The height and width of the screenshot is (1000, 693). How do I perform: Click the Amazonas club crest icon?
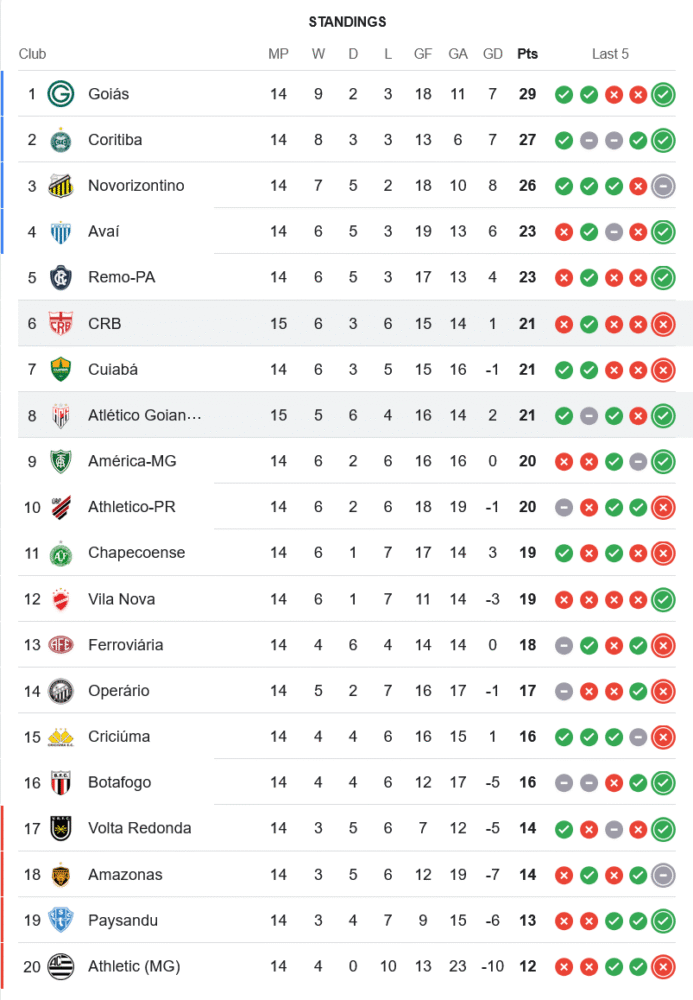[61, 875]
